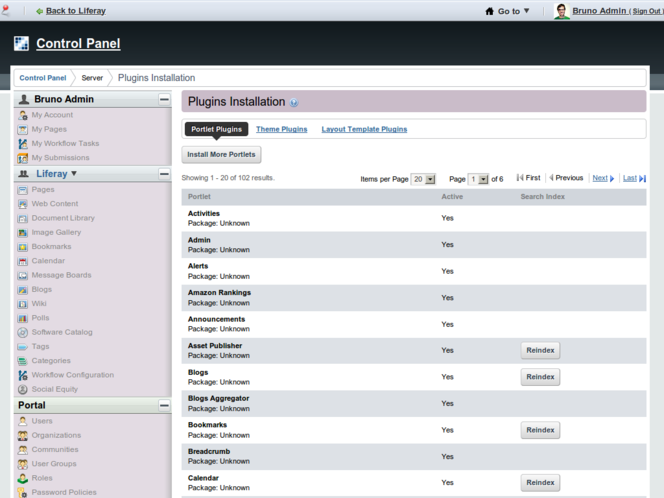This screenshot has width=664, height=498.
Task: Click the Control Panel logo icon
Action: click(x=22, y=44)
